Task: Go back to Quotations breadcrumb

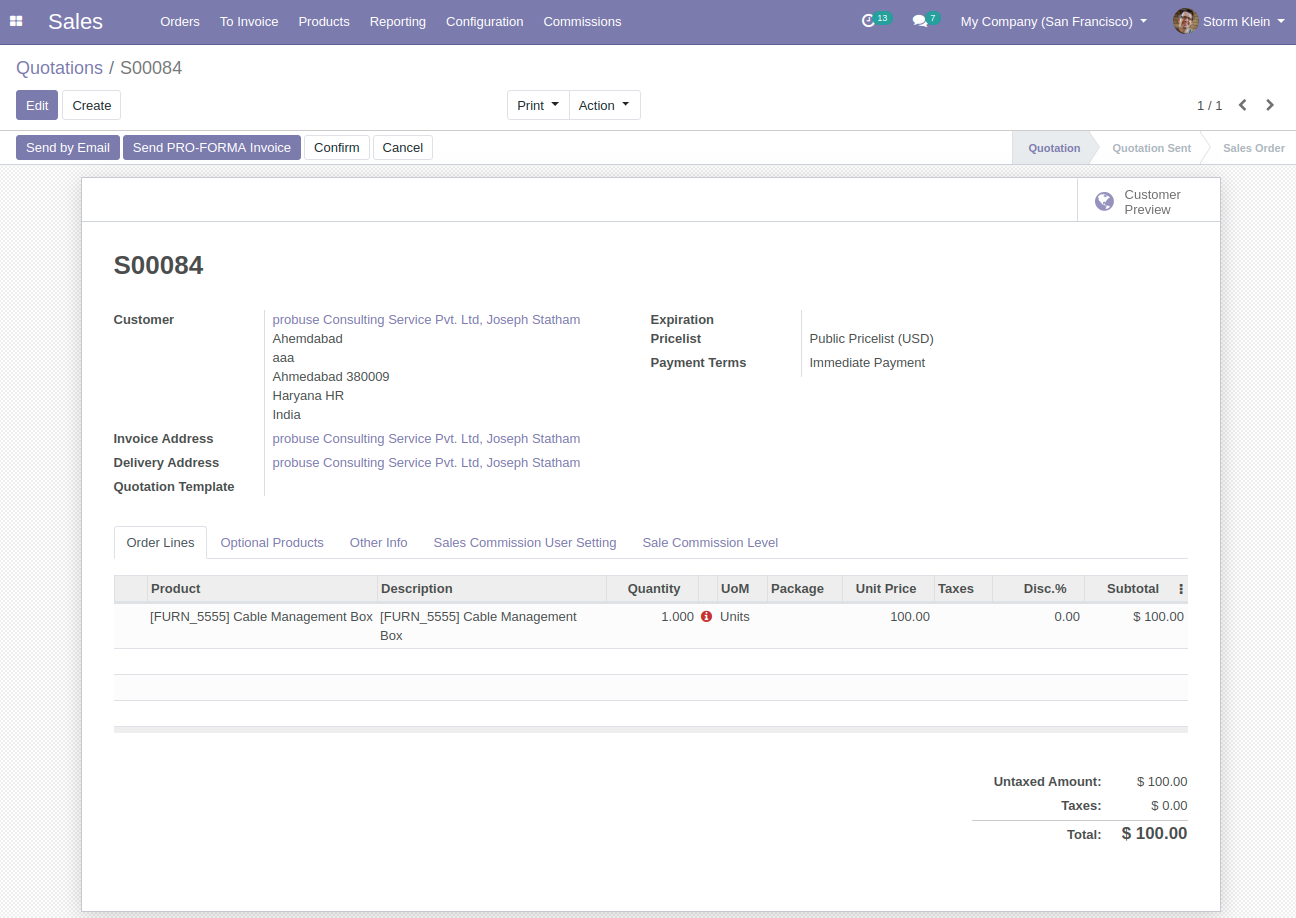Action: 59,68
